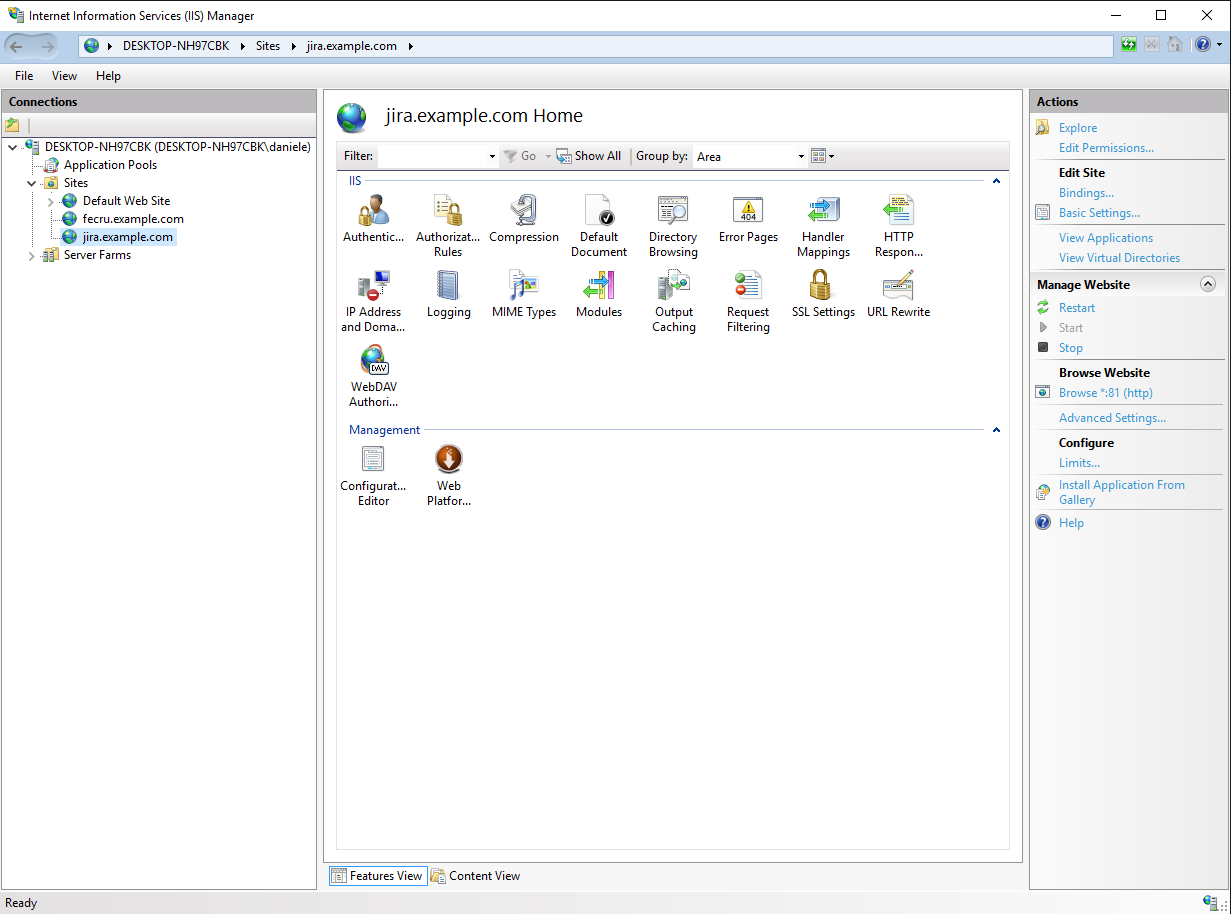
Task: Click View Virtual Directories link
Action: point(1119,258)
